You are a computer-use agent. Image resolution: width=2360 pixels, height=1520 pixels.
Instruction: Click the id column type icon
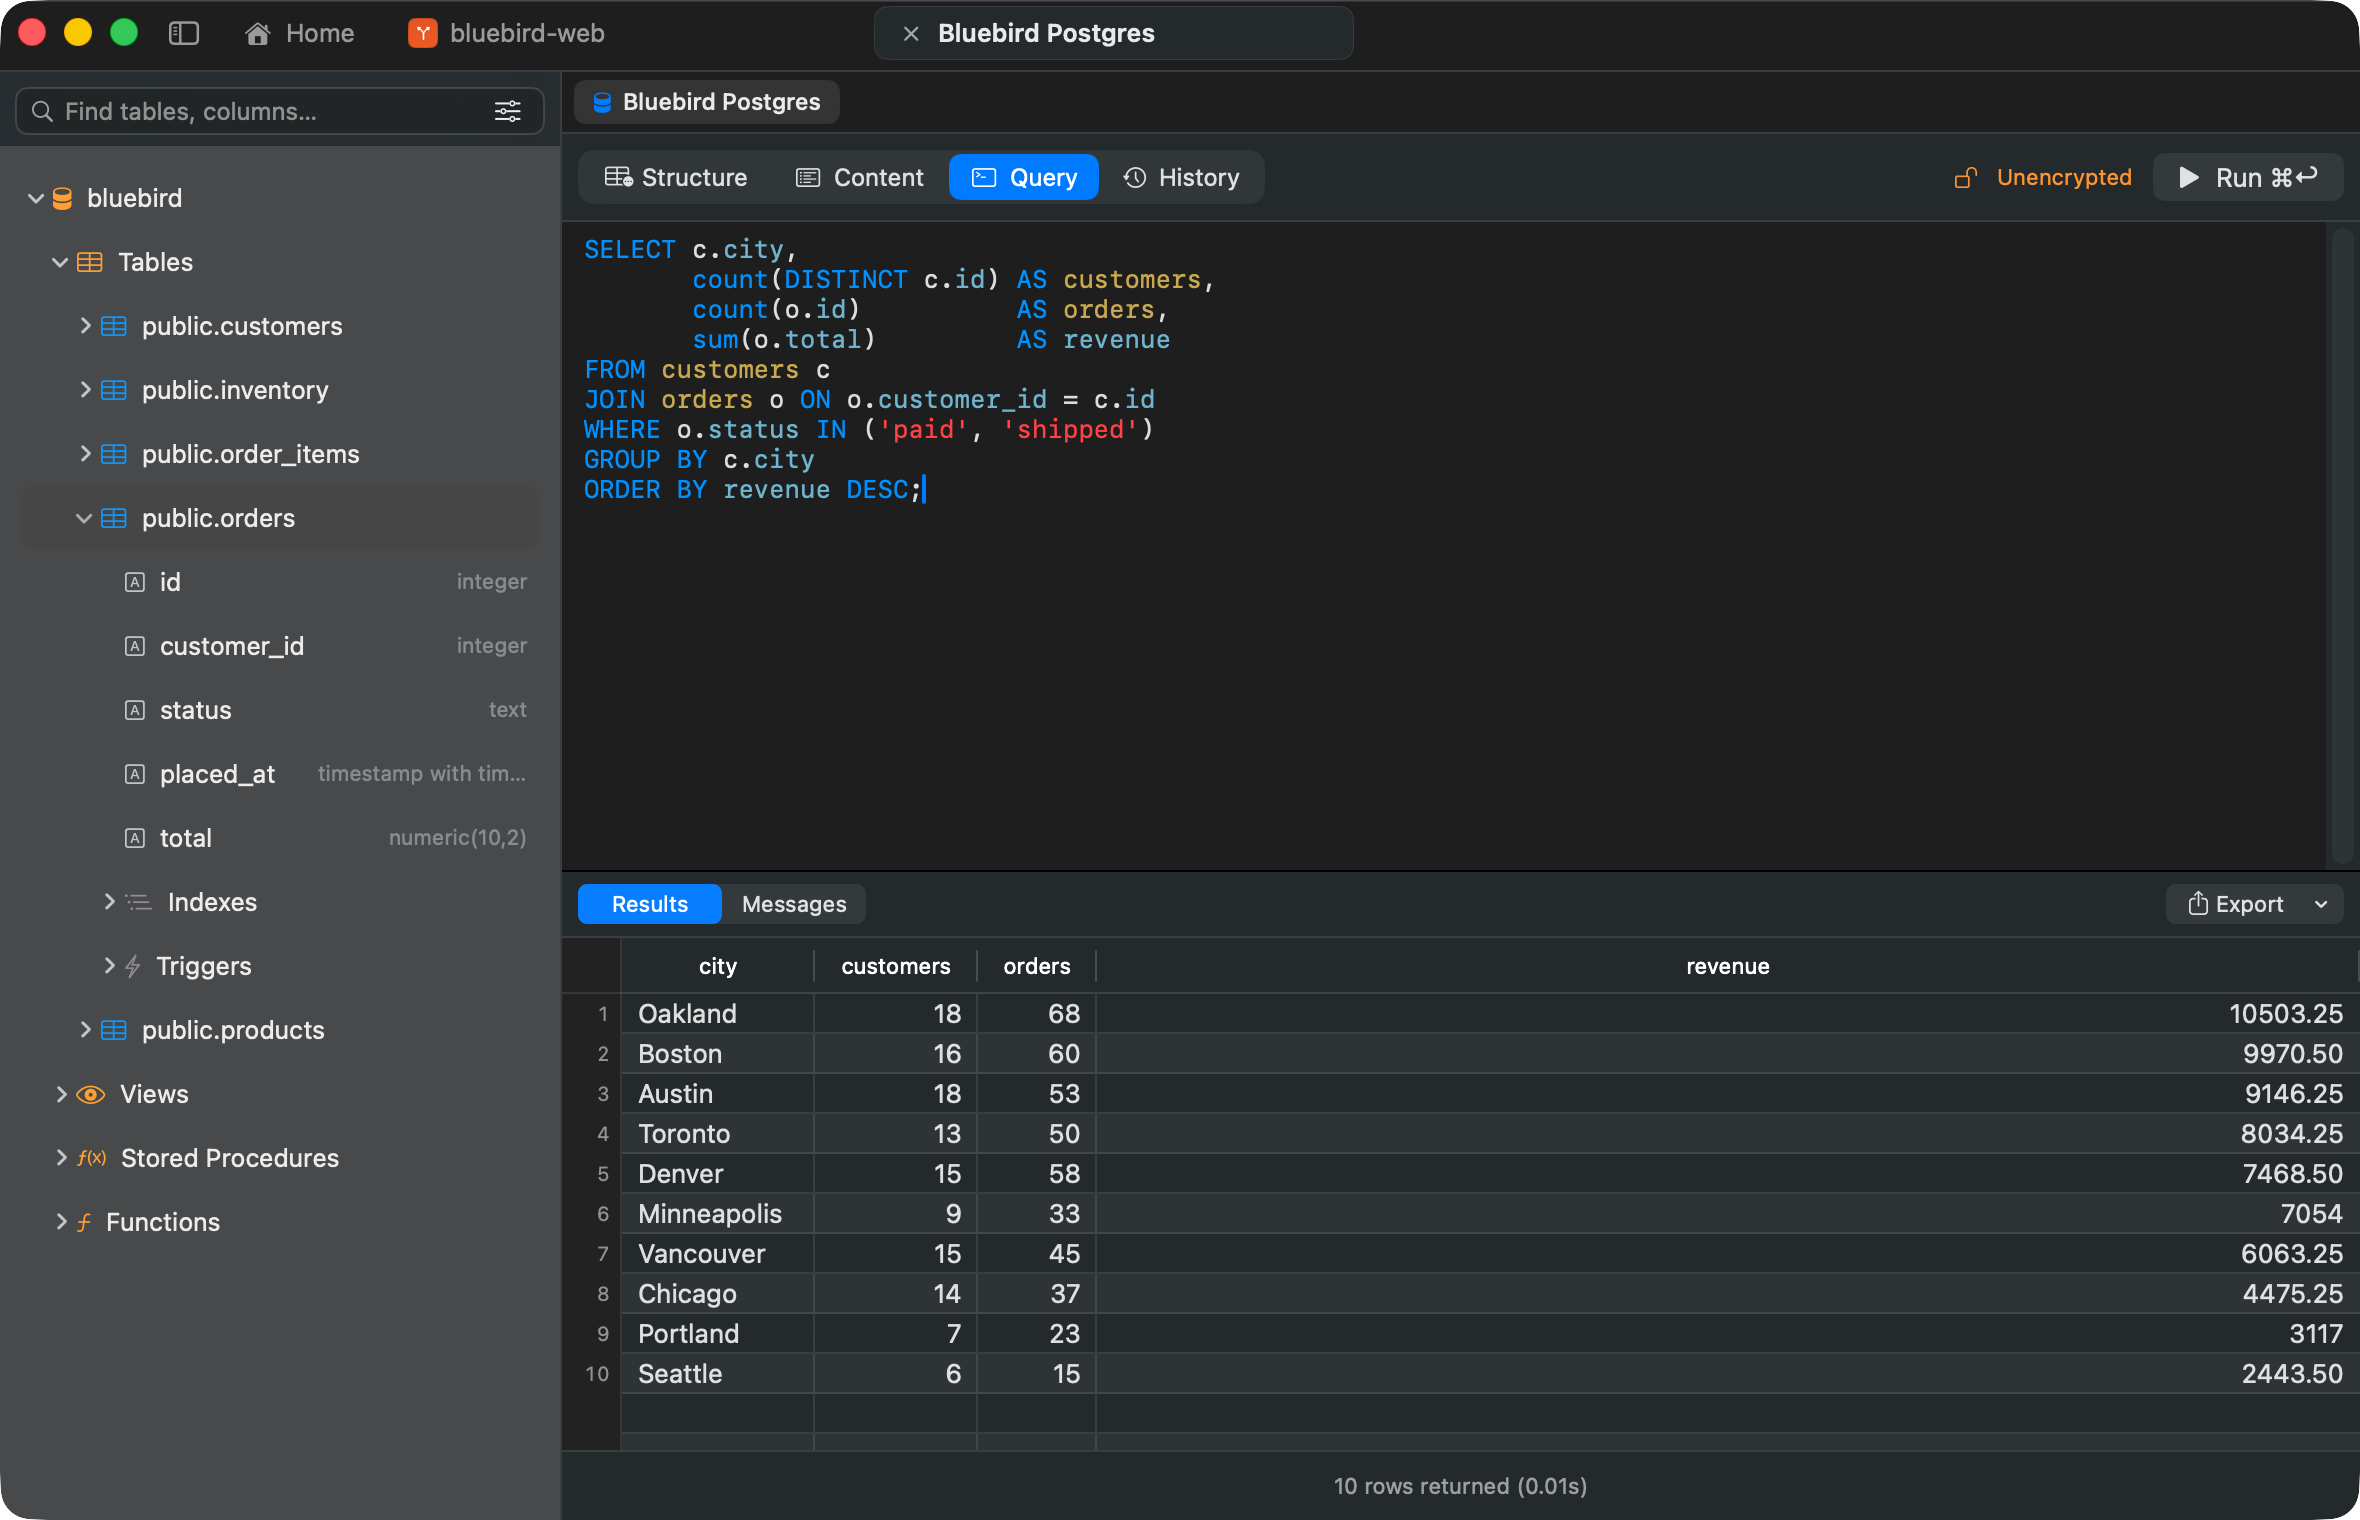[135, 582]
